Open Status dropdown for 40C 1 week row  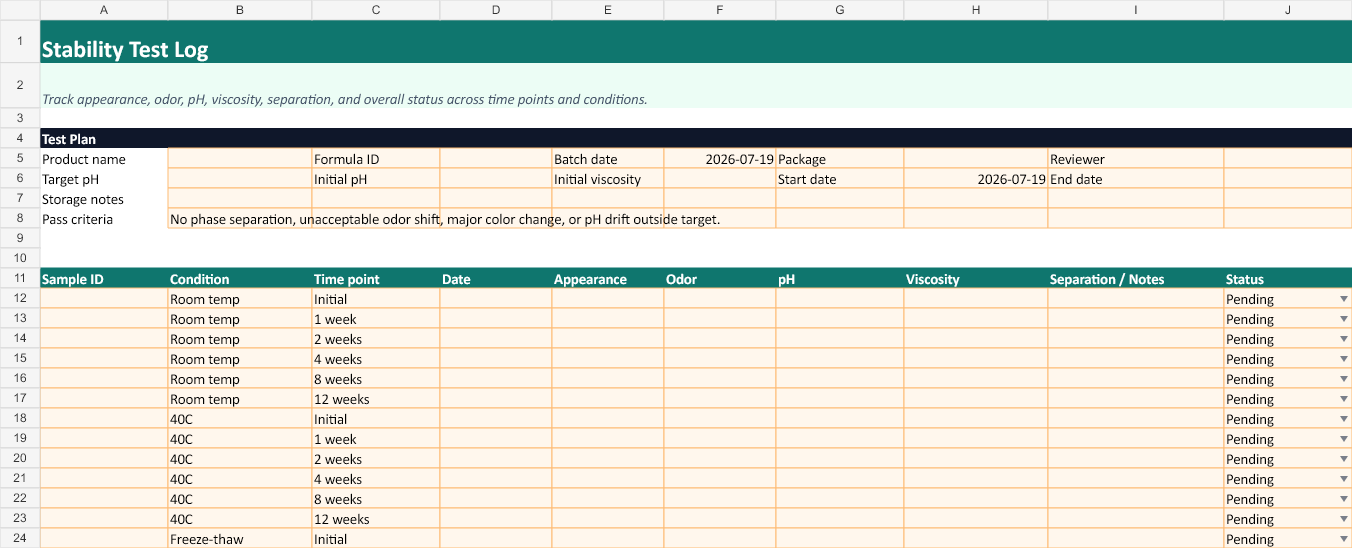1343,439
